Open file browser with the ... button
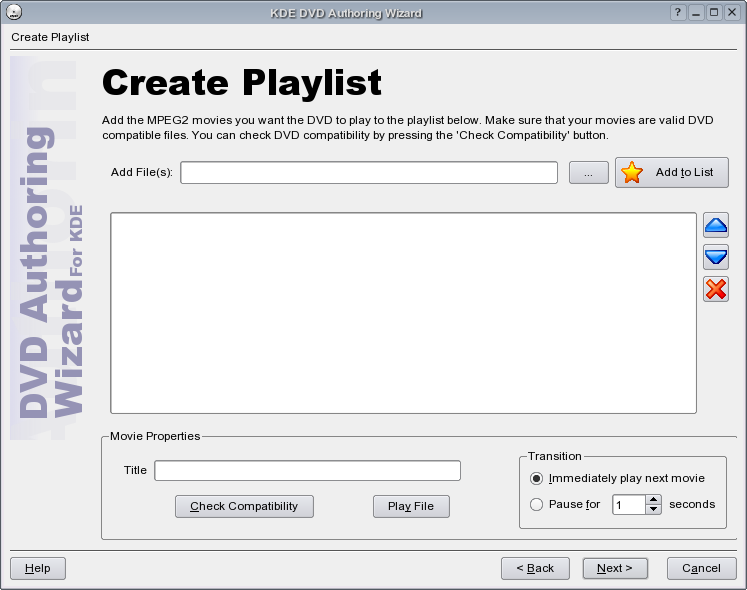The width and height of the screenshot is (747, 590). point(588,173)
